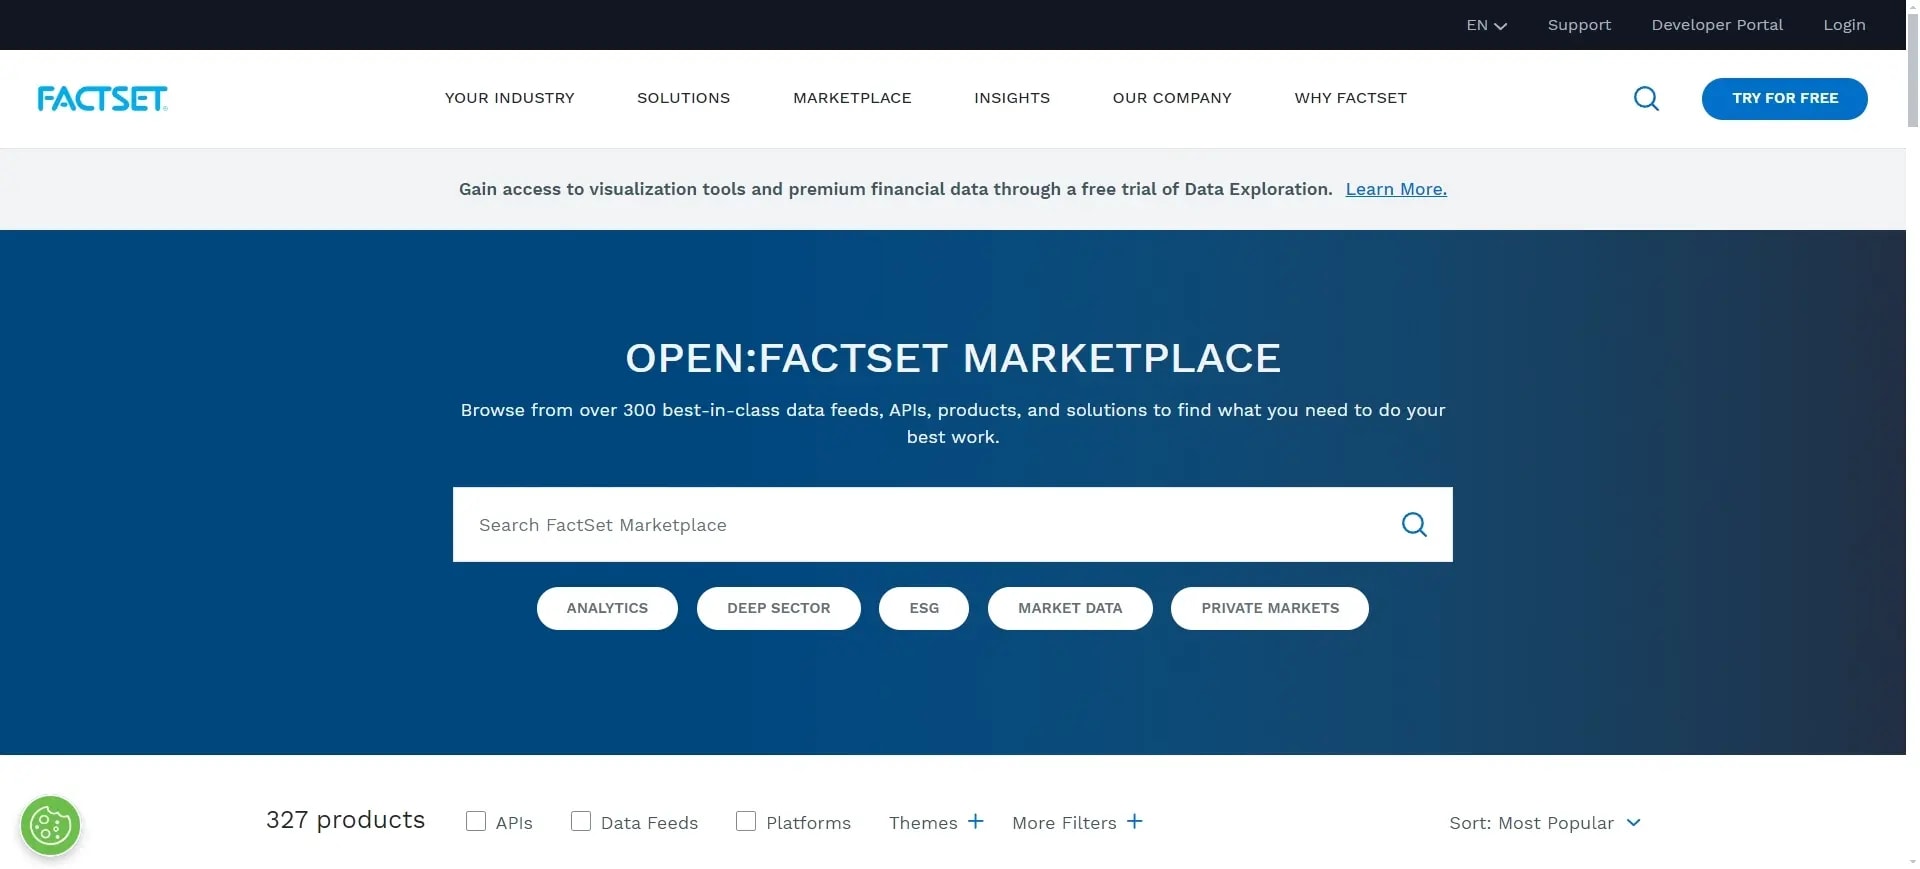Click plus icon next to Themes
The image size is (1920, 869).
tap(976, 821)
